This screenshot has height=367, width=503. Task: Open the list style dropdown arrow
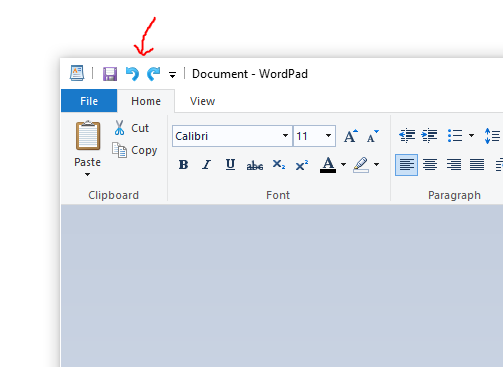pos(471,135)
